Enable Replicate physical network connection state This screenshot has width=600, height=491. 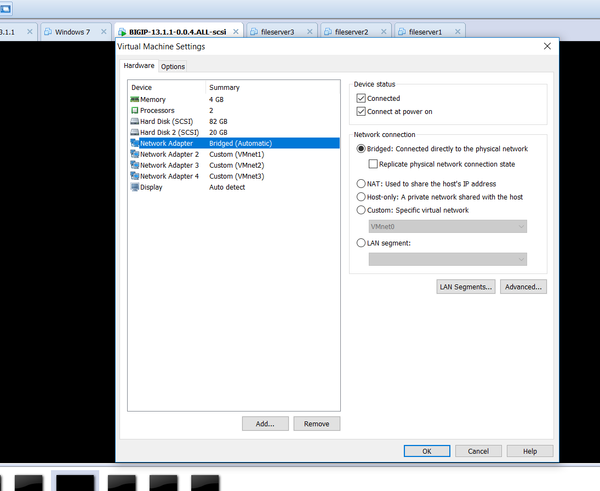click(x=373, y=164)
